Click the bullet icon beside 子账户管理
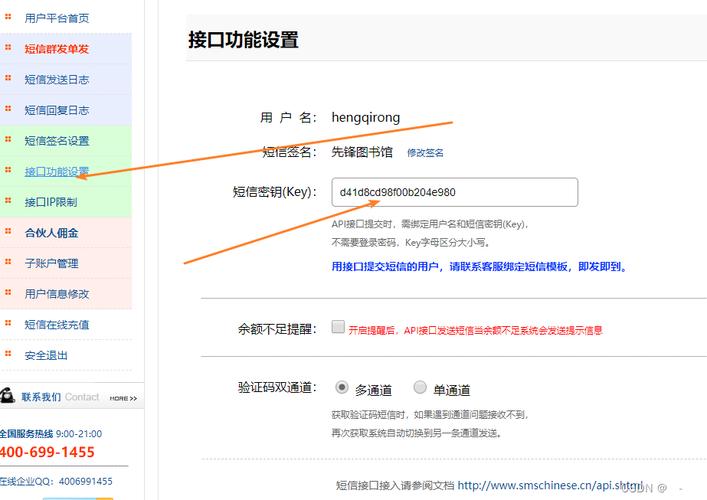The height and width of the screenshot is (500, 707). (x=8, y=261)
